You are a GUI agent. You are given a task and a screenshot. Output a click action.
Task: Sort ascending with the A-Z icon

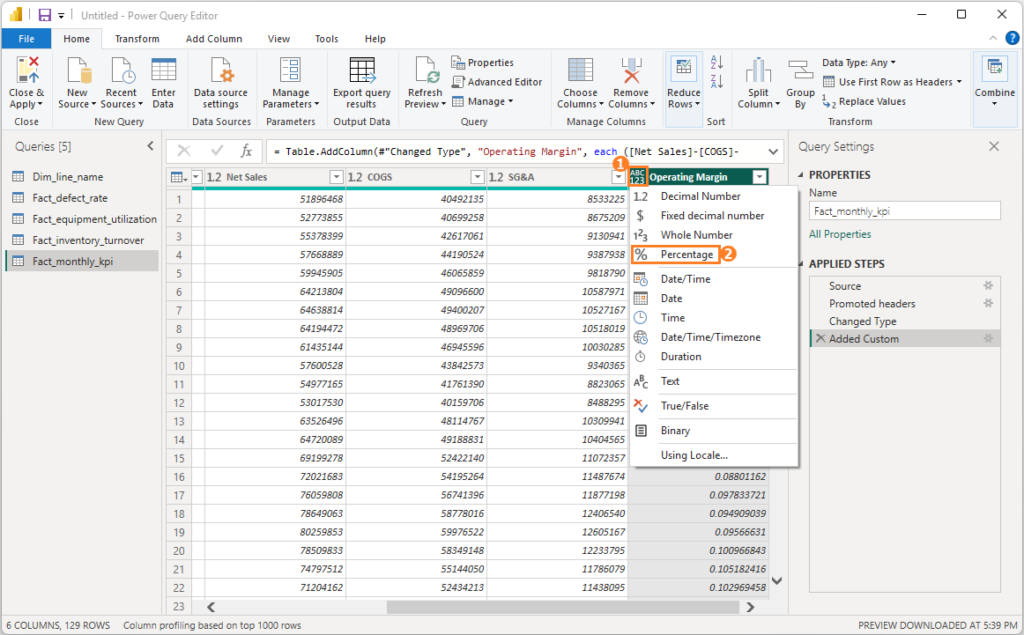point(716,62)
